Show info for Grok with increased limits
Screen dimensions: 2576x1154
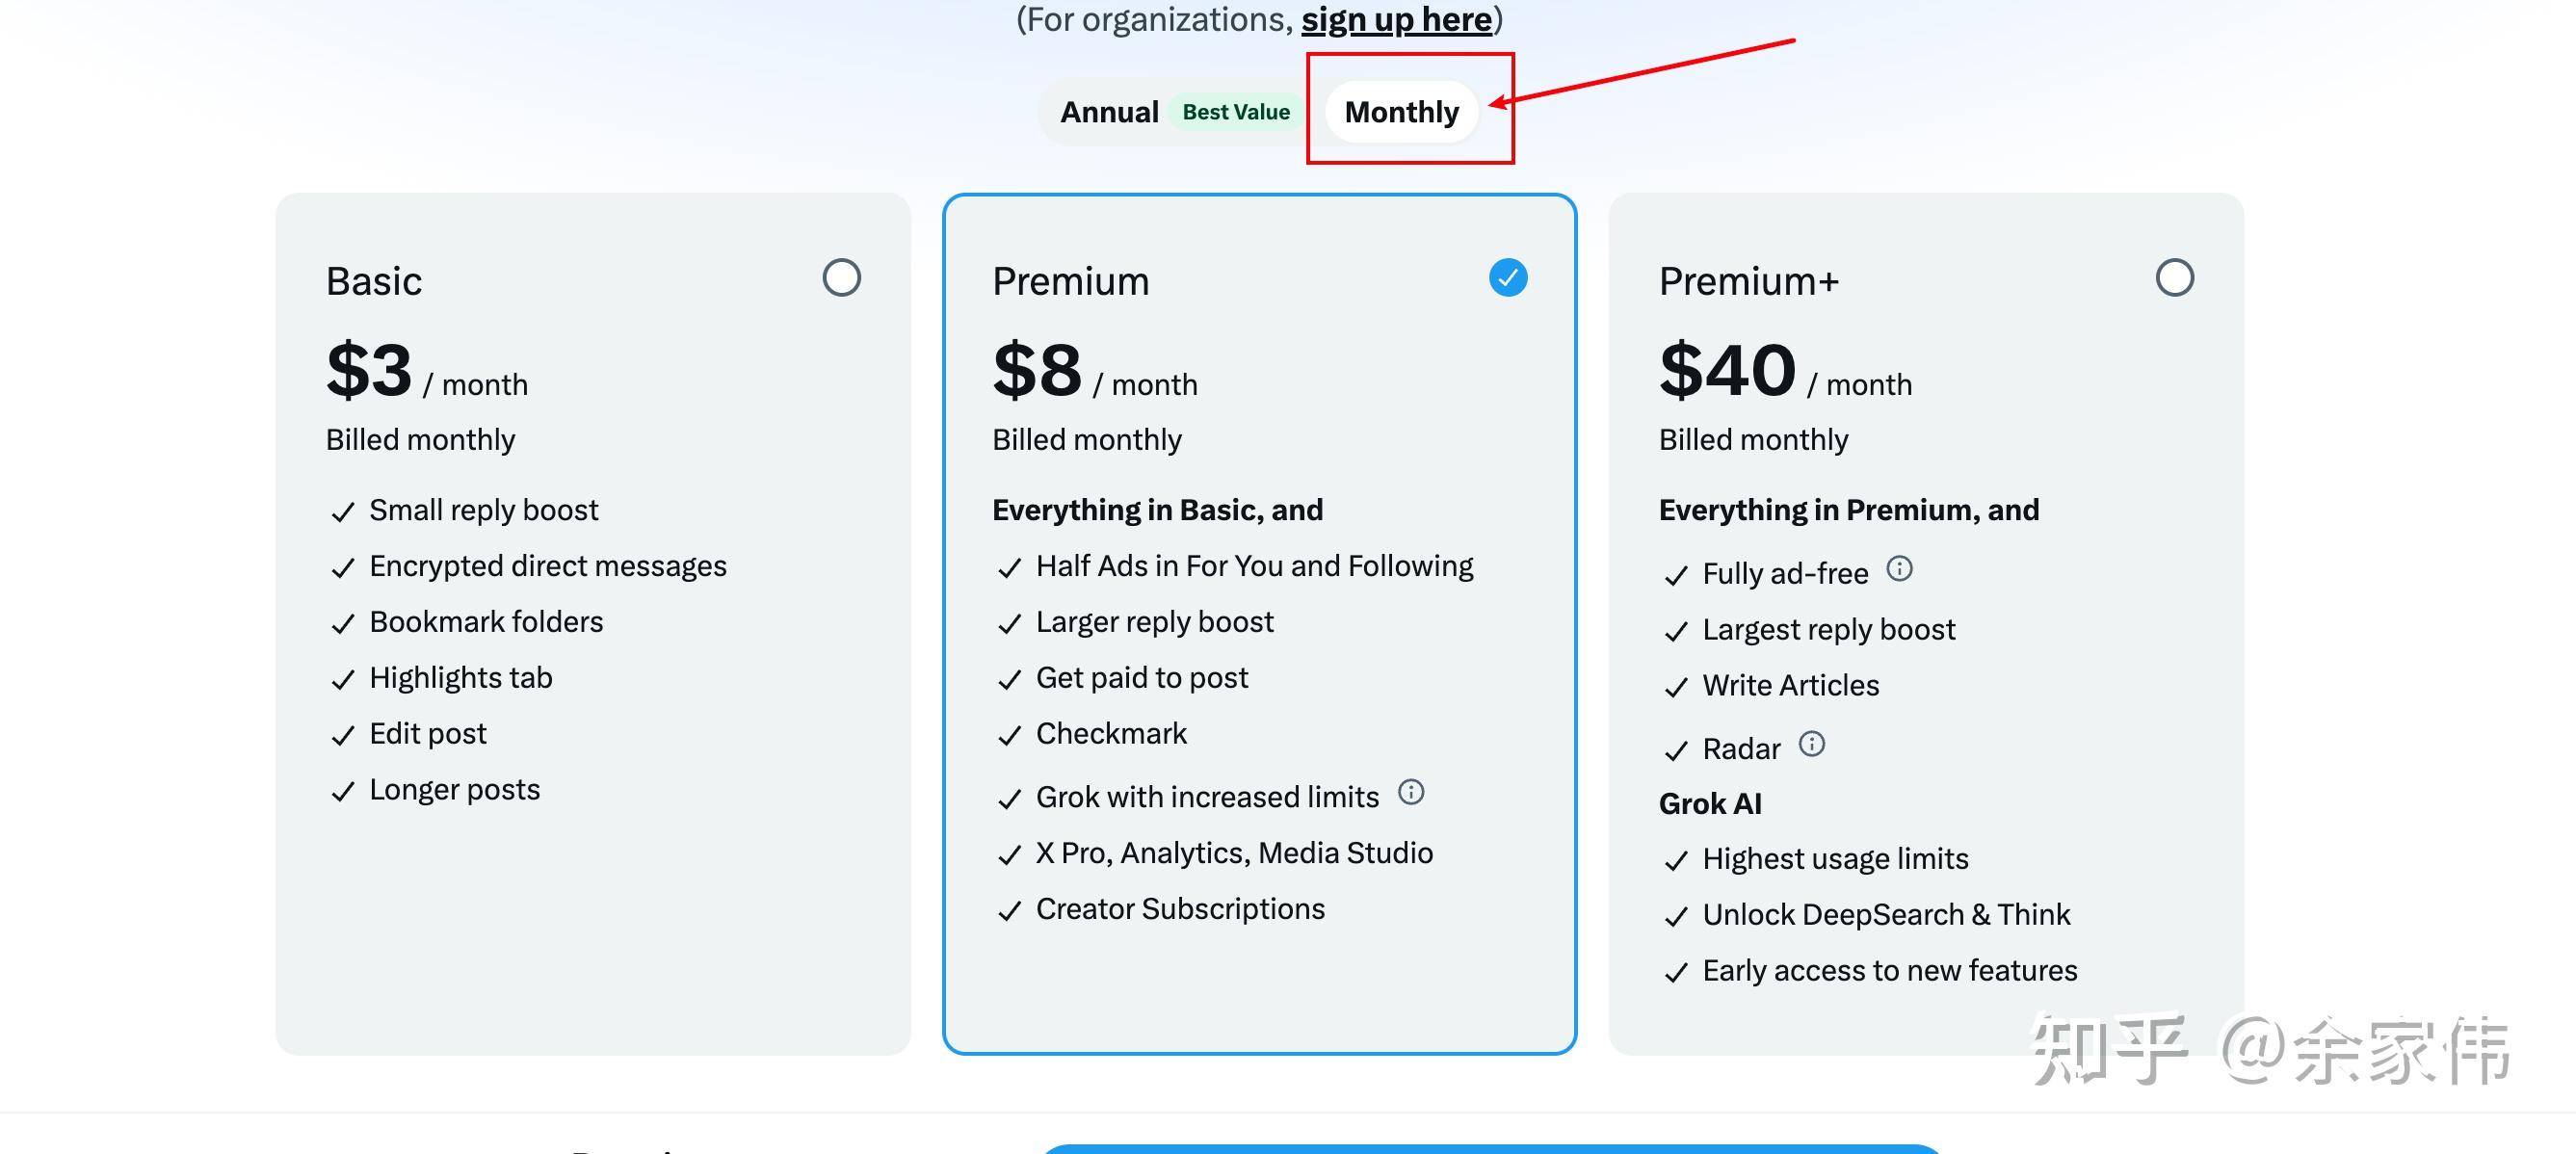(1410, 792)
